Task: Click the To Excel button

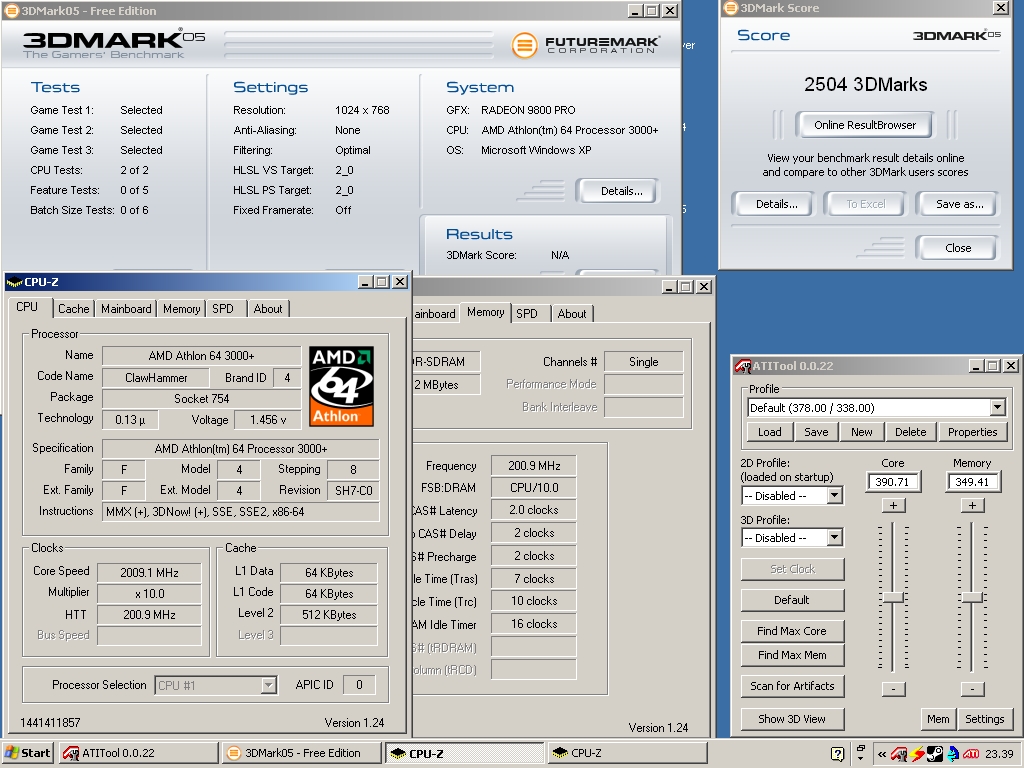Action: 865,204
